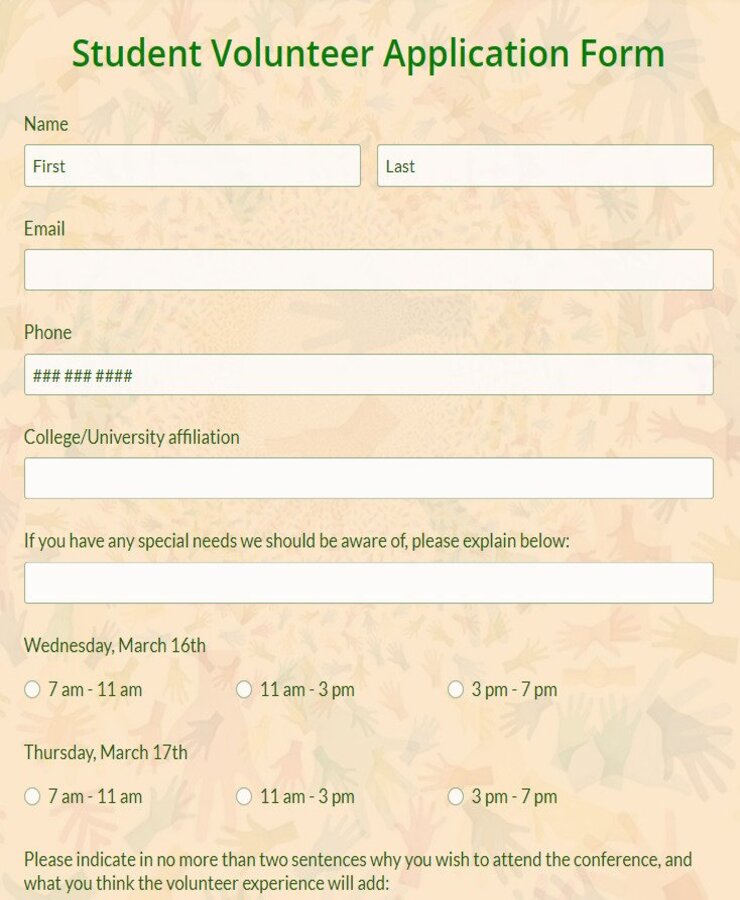Pick Thursday 3 pm - 7 pm option
Image resolution: width=740 pixels, height=900 pixels.
(455, 797)
